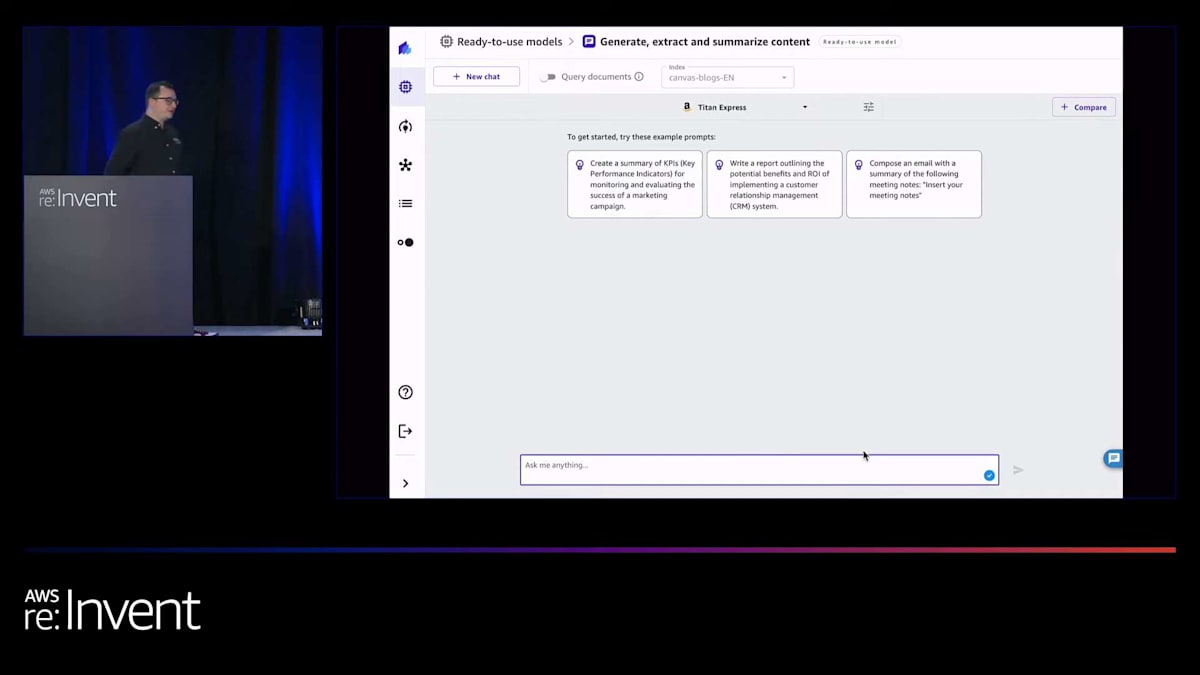
Task: Click lightbulb icon on email prompt card
Action: click(858, 165)
